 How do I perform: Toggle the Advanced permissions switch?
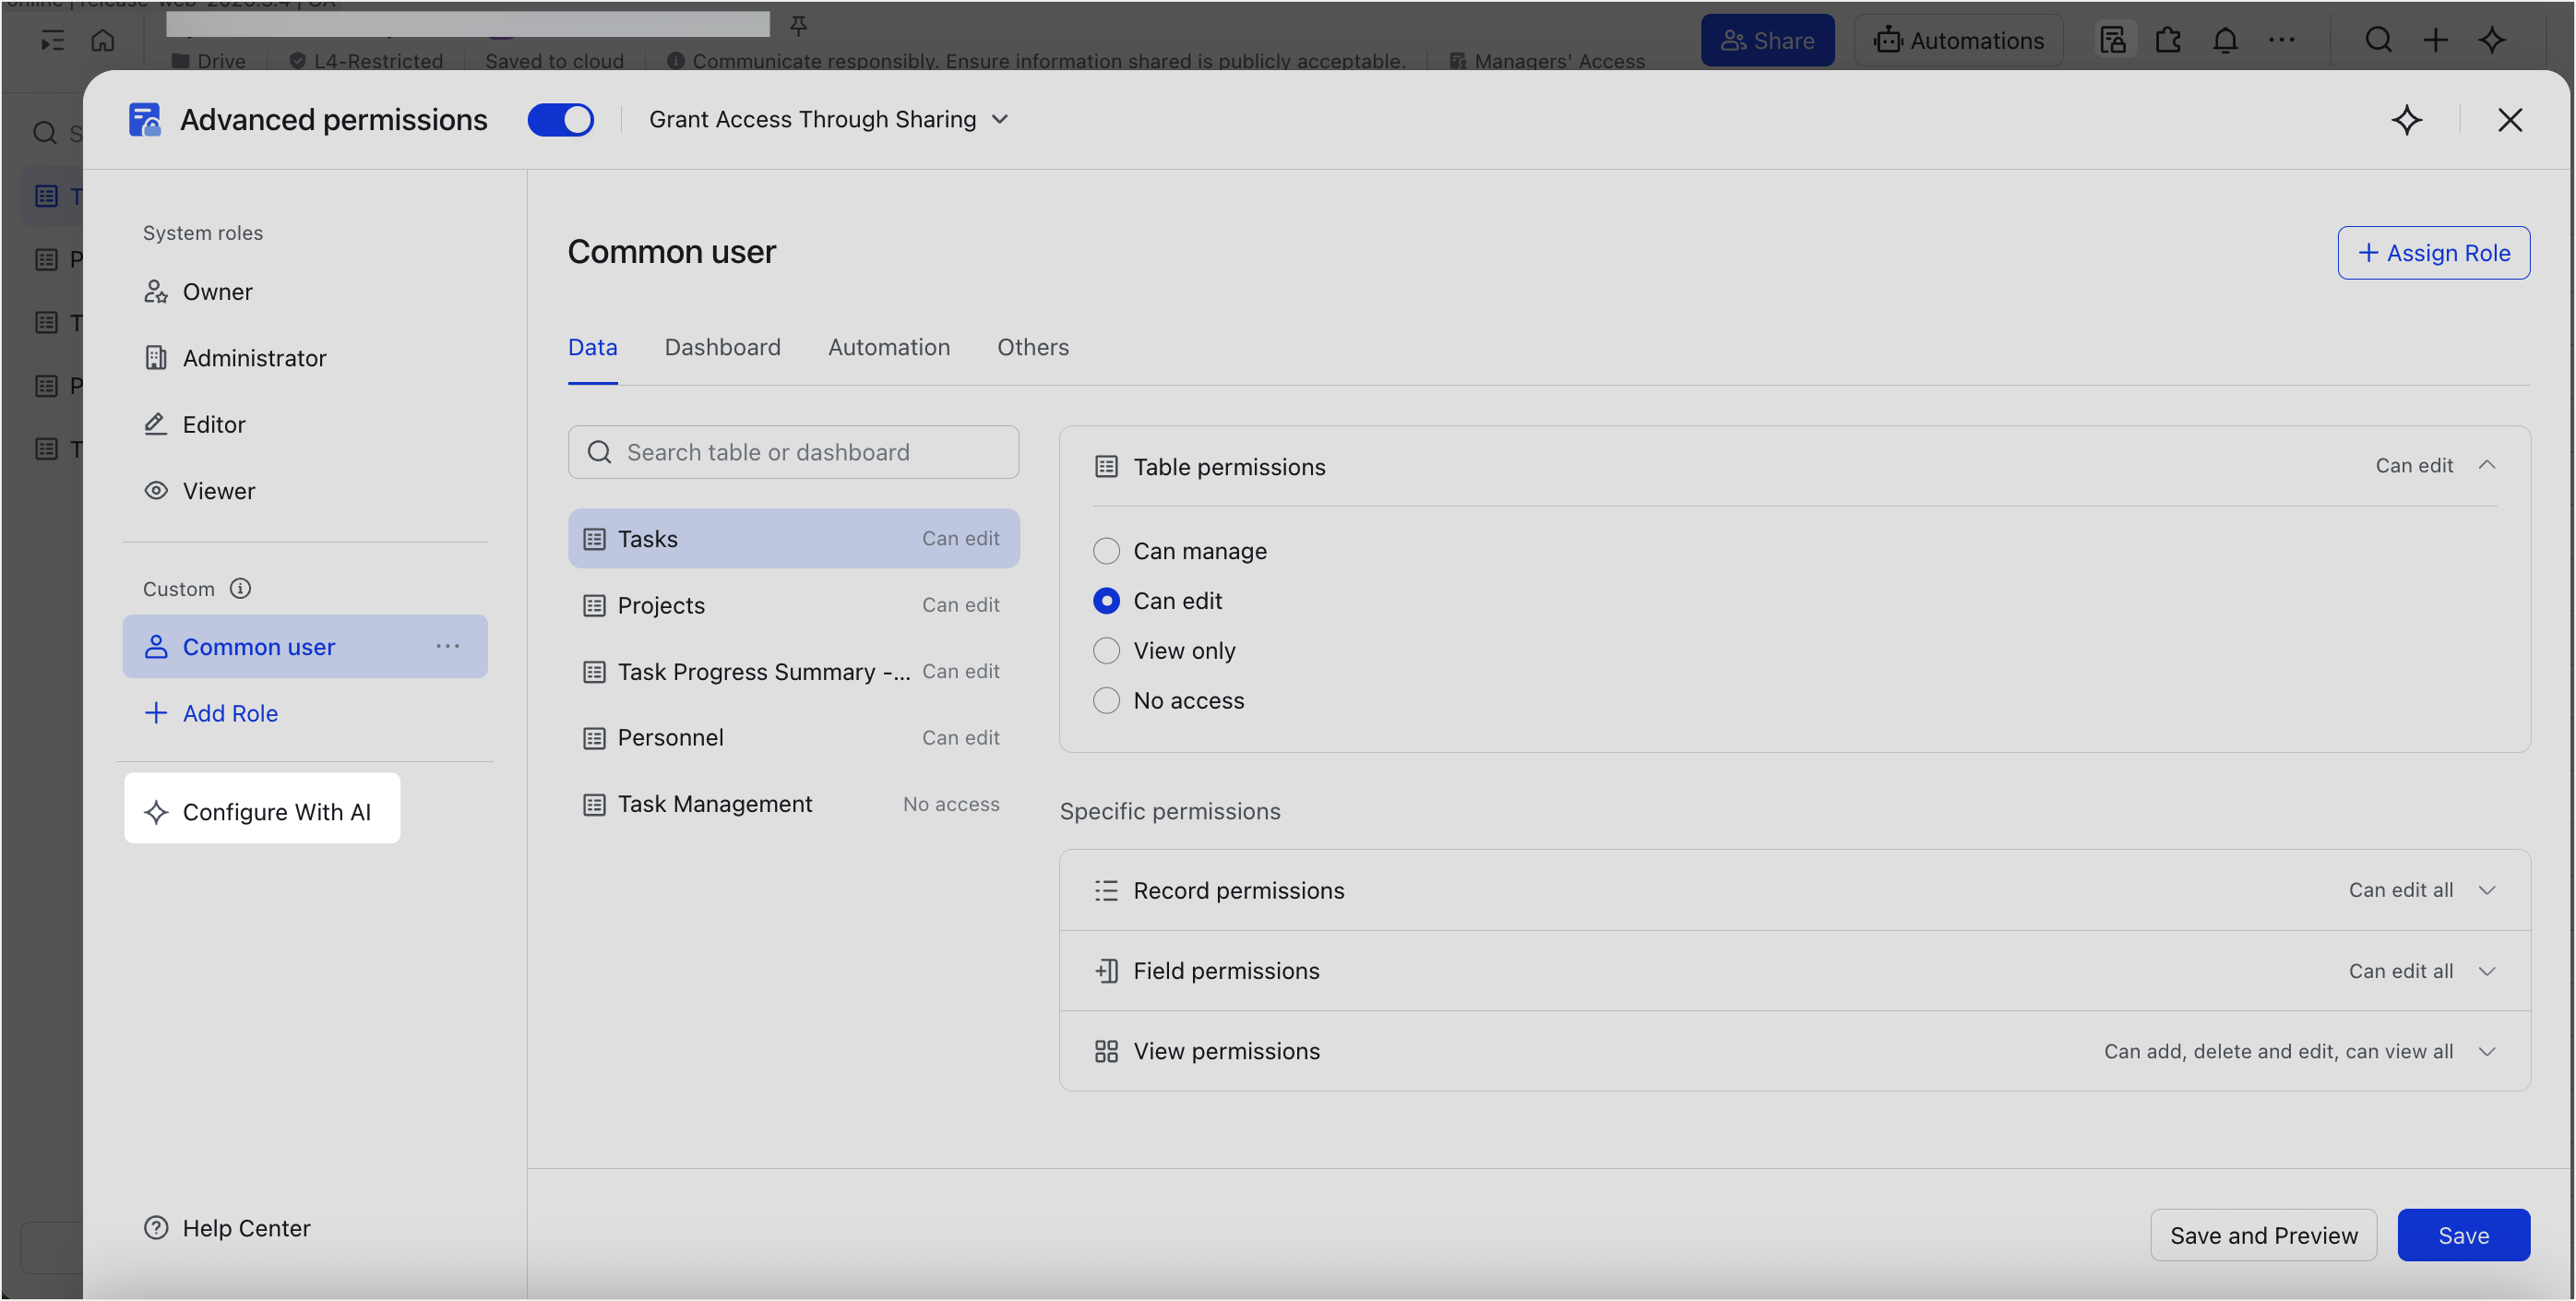tap(560, 120)
